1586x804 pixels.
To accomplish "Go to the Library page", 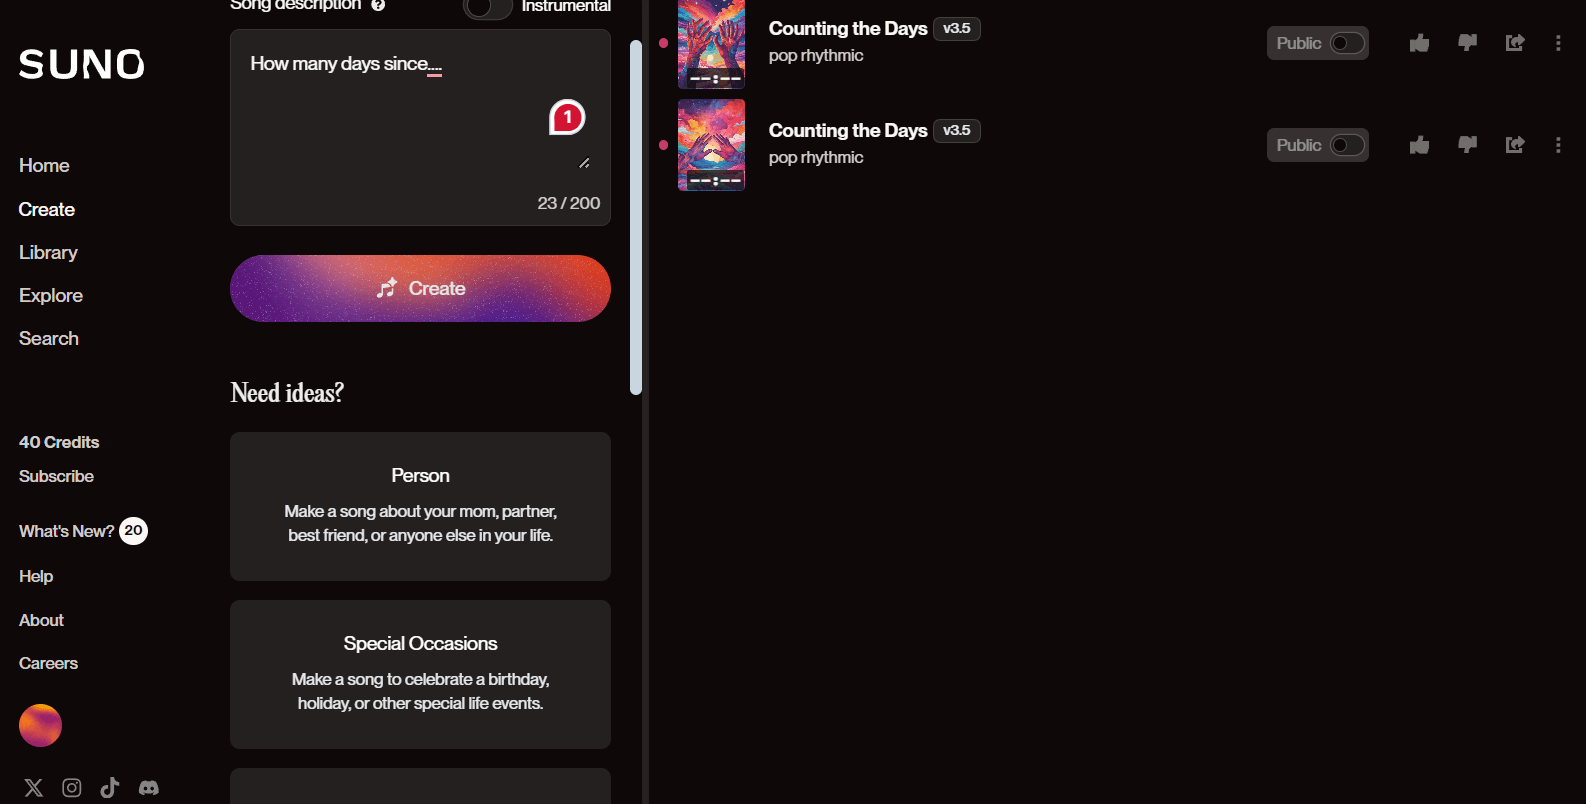I will 48,253.
